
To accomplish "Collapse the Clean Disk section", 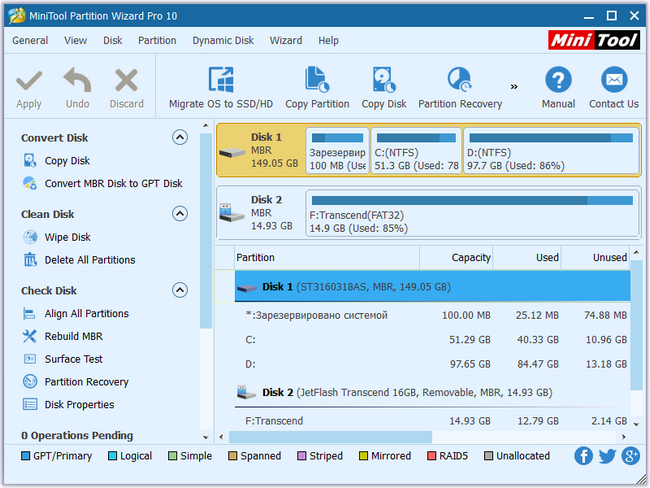I will point(180,214).
